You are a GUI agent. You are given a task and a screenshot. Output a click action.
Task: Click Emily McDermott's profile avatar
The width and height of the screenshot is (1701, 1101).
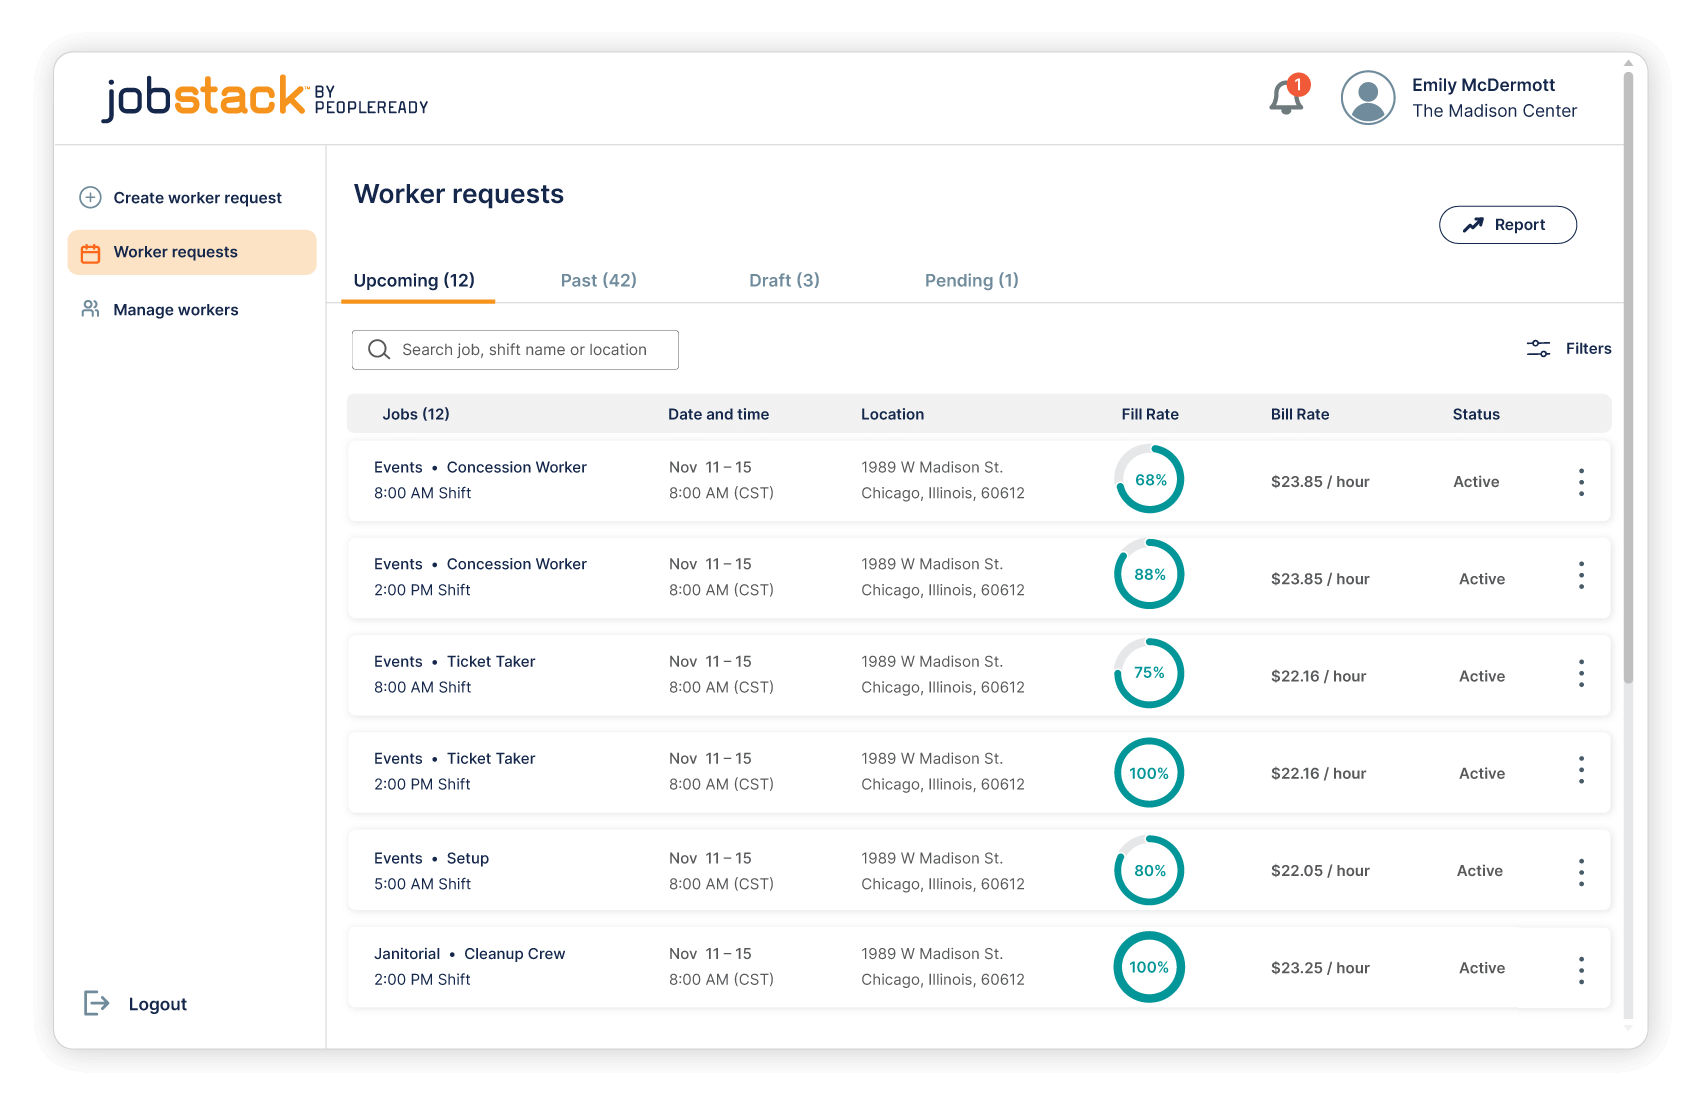tap(1367, 97)
